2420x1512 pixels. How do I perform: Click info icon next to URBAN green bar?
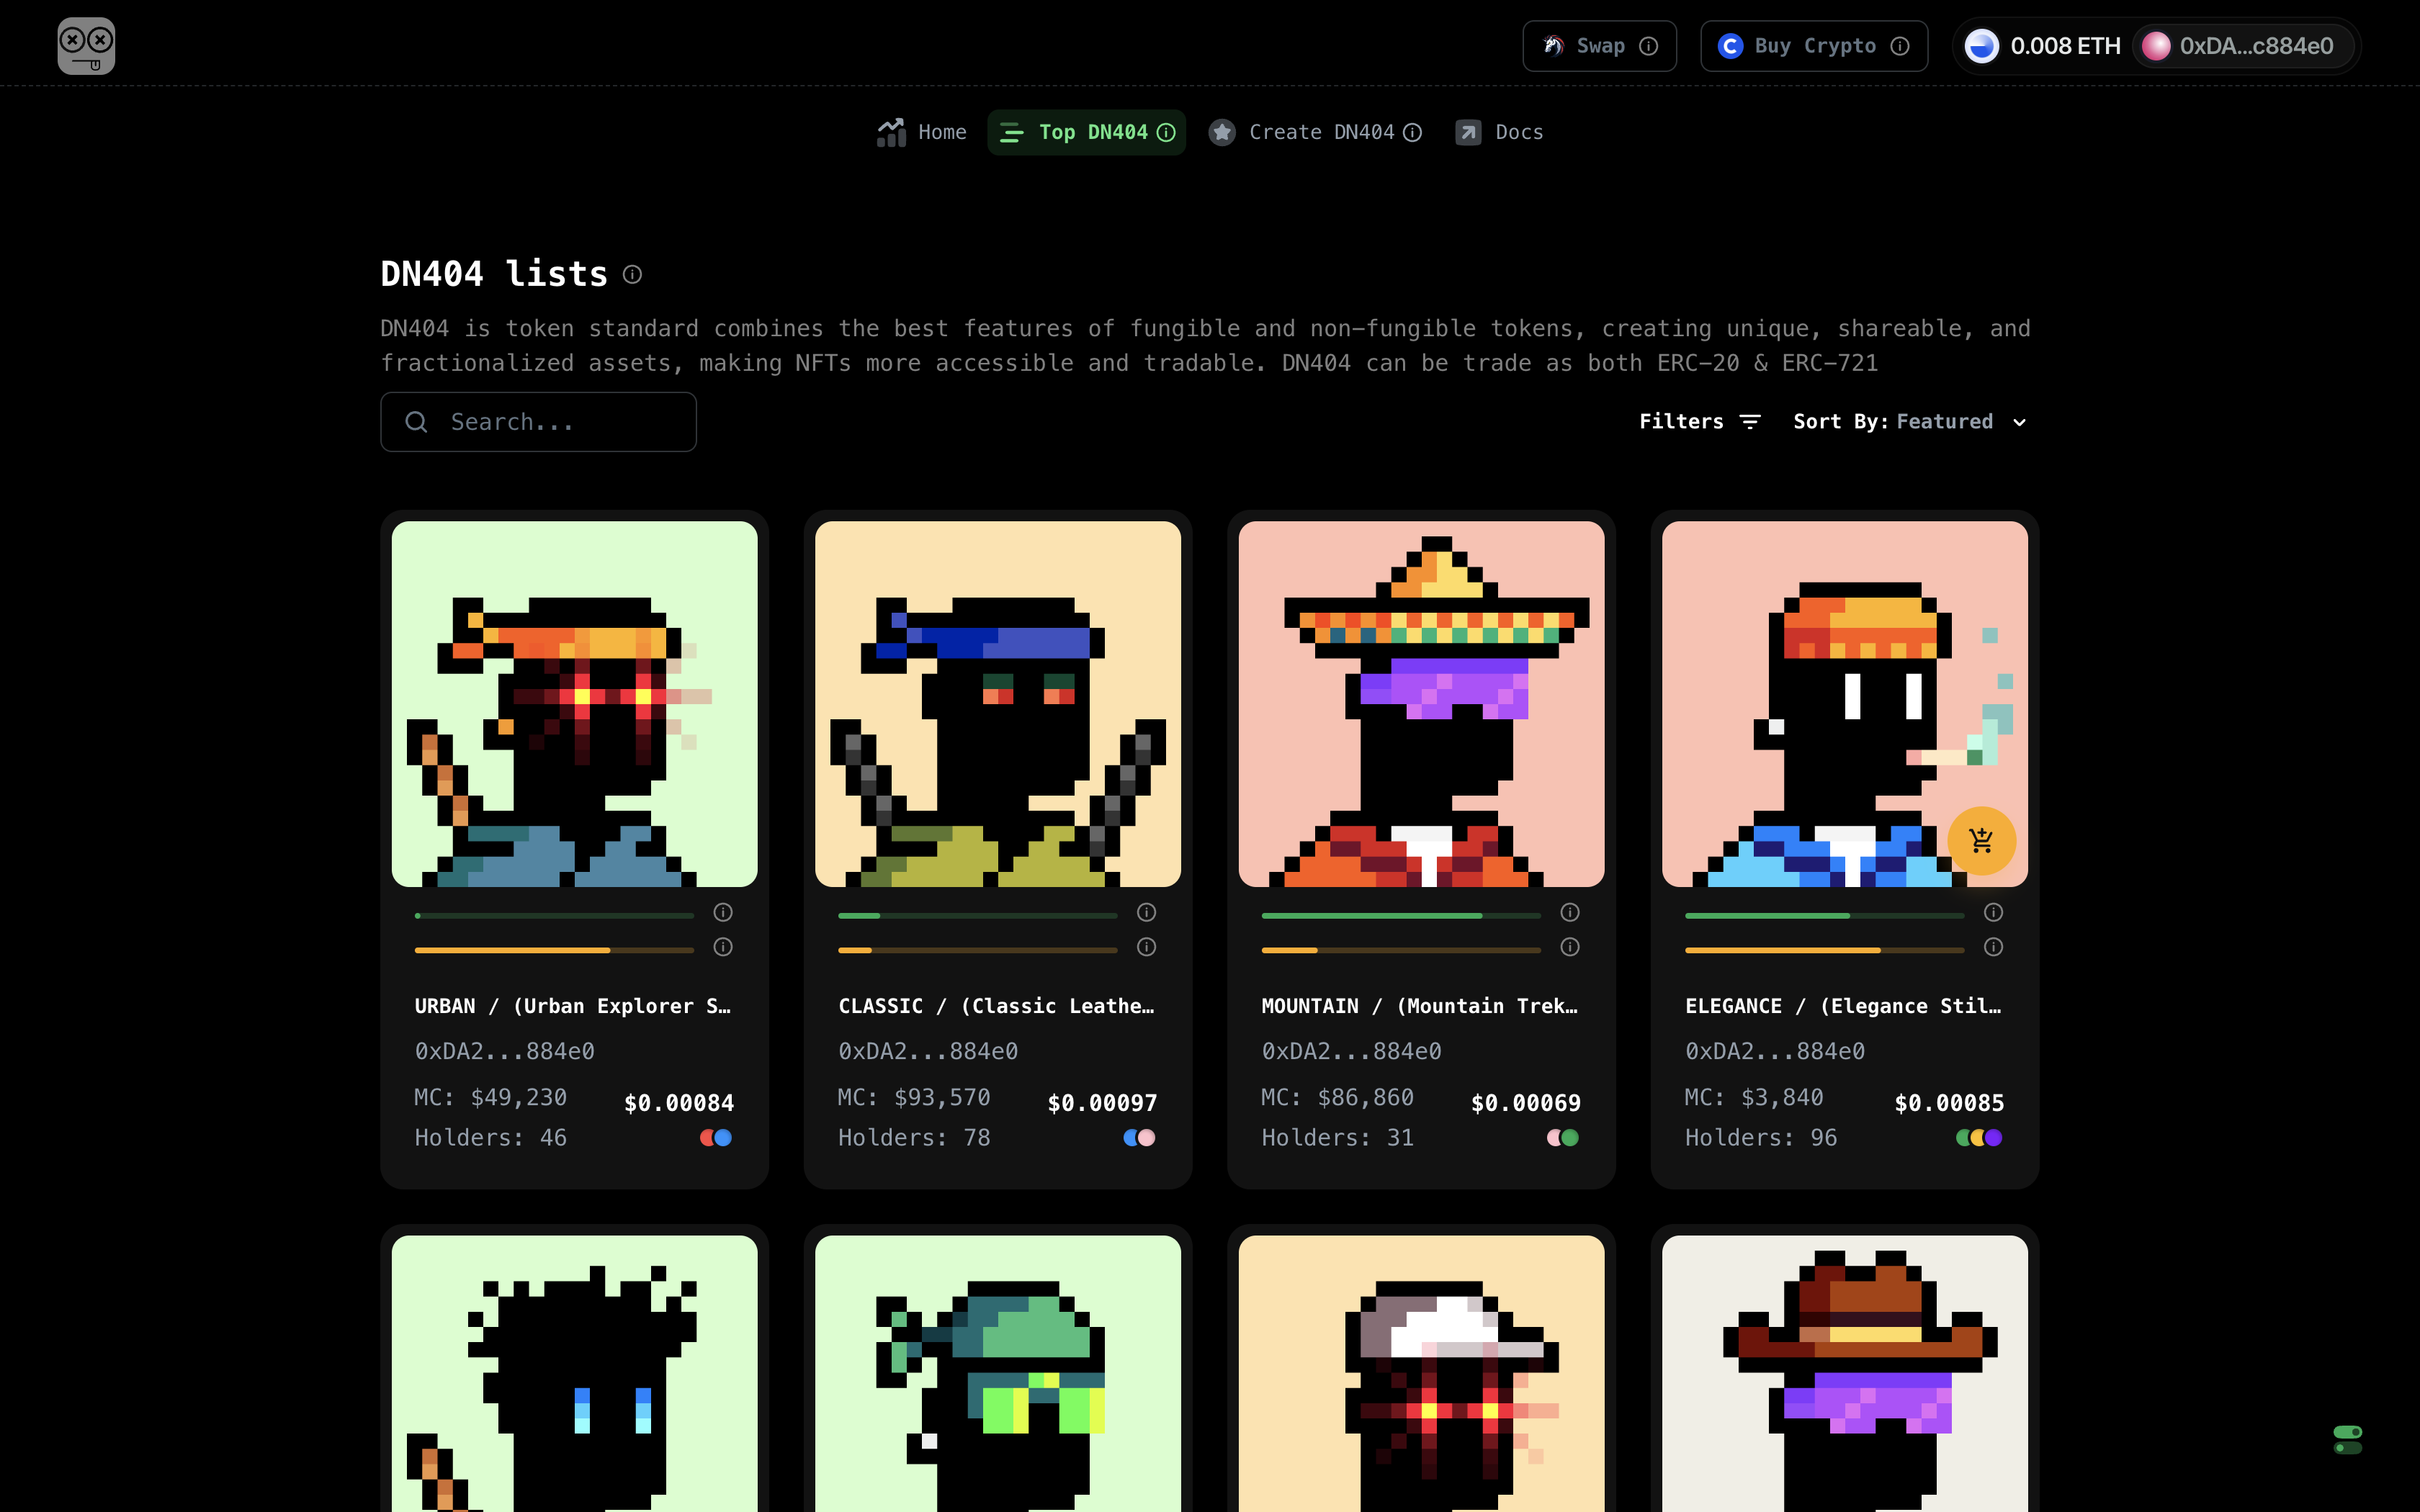click(723, 912)
